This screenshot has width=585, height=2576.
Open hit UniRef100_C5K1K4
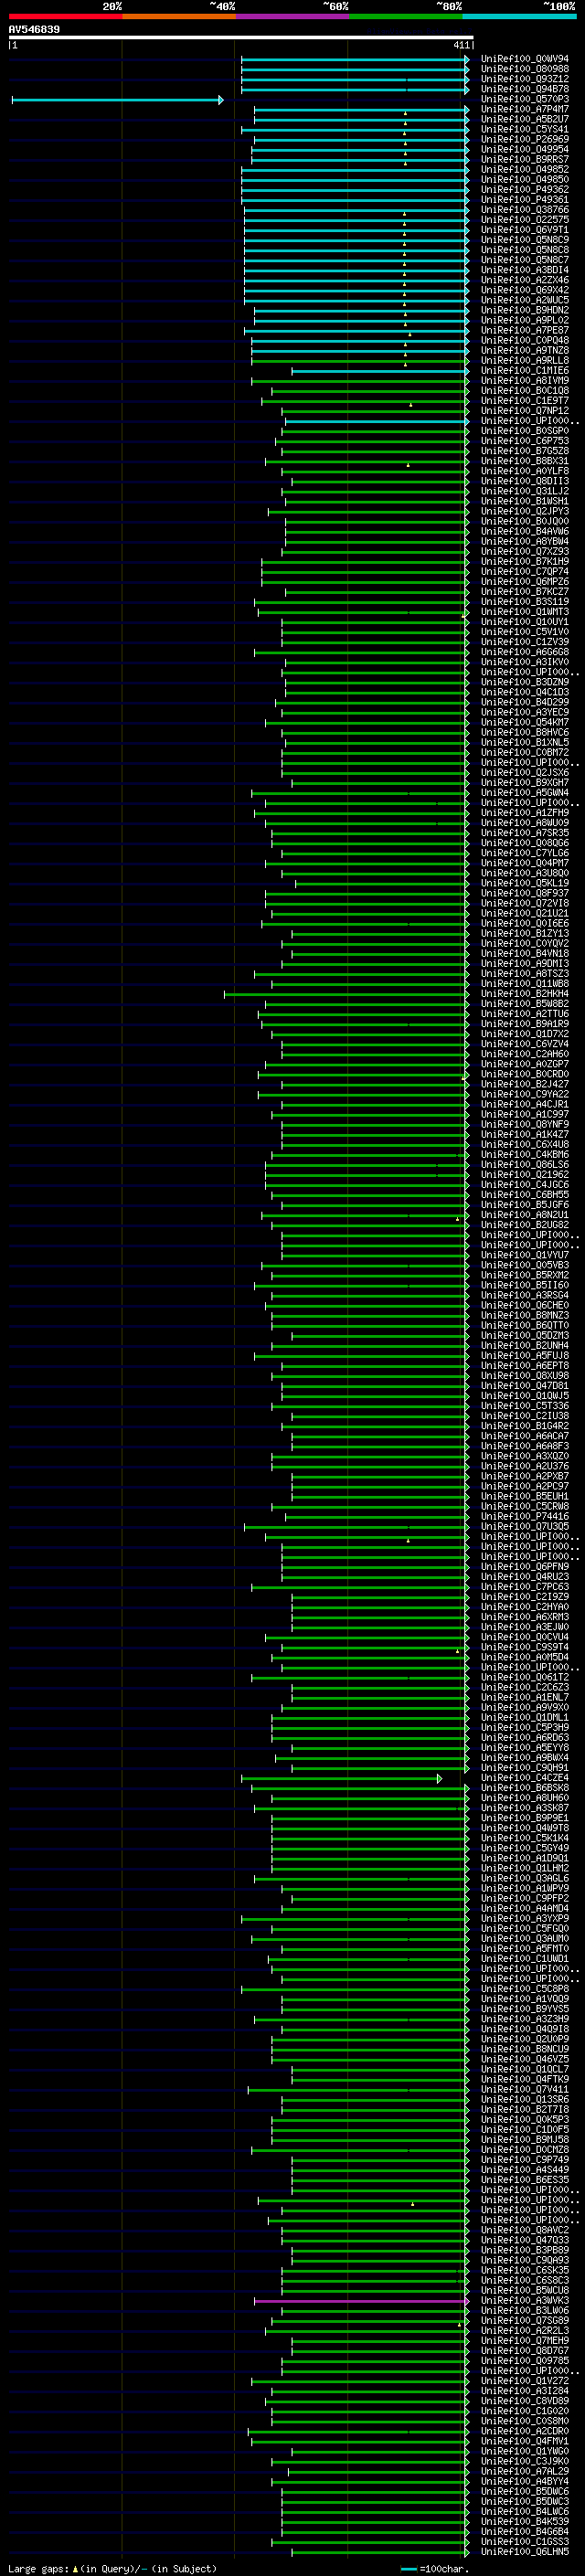click(525, 1838)
